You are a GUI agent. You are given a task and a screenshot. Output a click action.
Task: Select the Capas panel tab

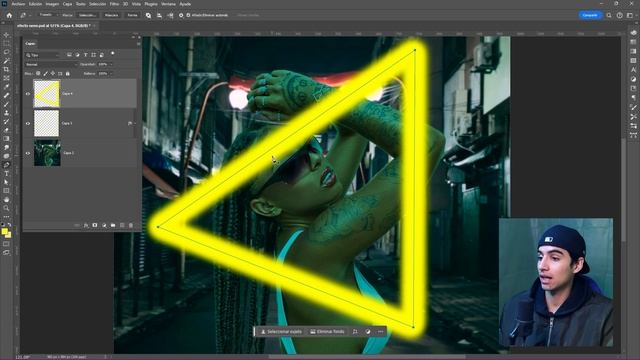click(30, 43)
